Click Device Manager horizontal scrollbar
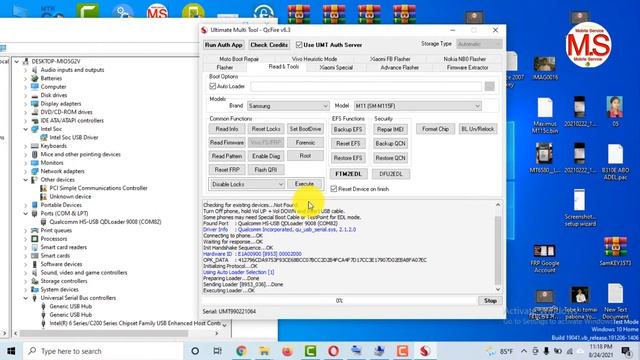Image resolution: width=640 pixels, height=360 pixels. pos(104,333)
